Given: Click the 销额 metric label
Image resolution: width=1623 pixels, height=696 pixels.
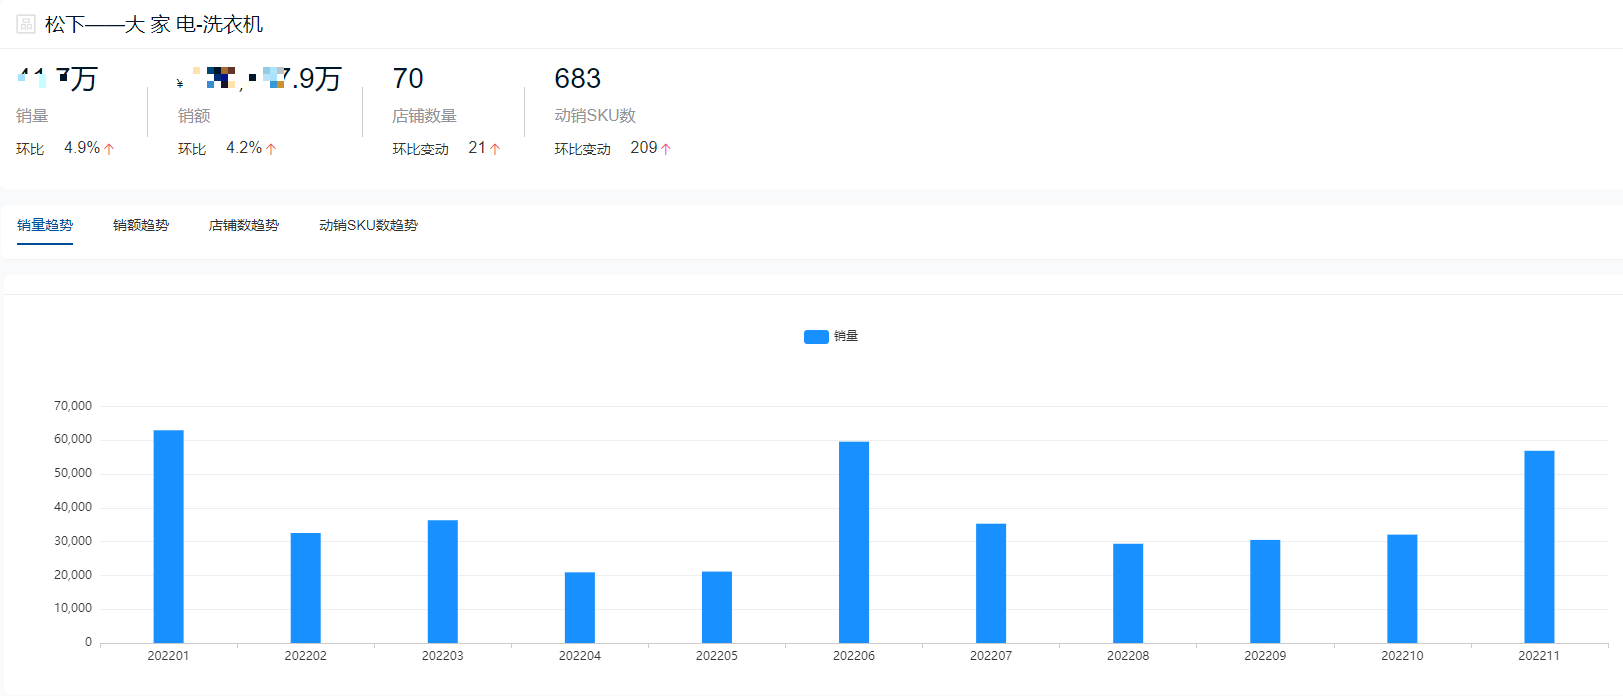Looking at the screenshot, I should click(x=194, y=116).
